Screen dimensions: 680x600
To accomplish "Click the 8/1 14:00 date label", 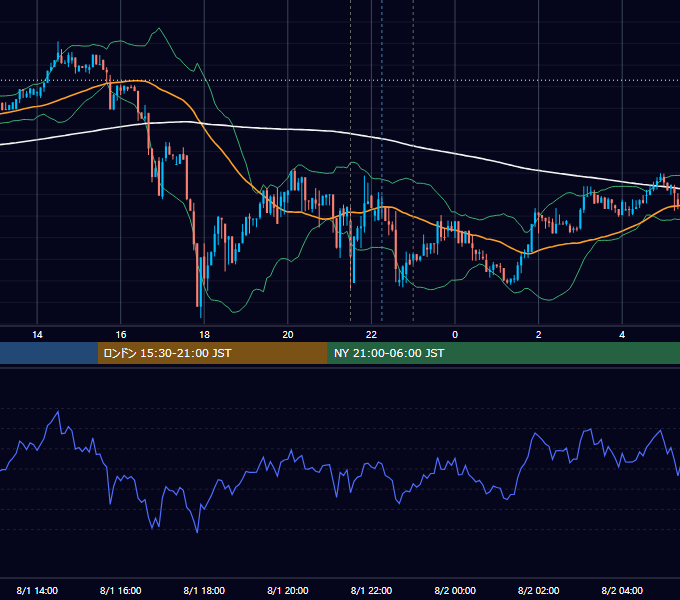I will [37, 590].
